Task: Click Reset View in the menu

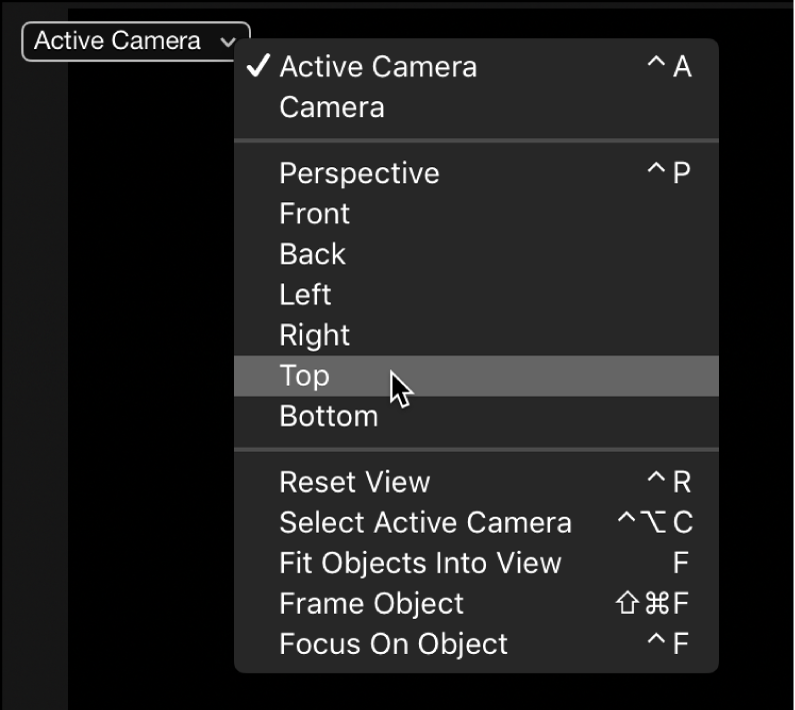Action: coord(354,482)
